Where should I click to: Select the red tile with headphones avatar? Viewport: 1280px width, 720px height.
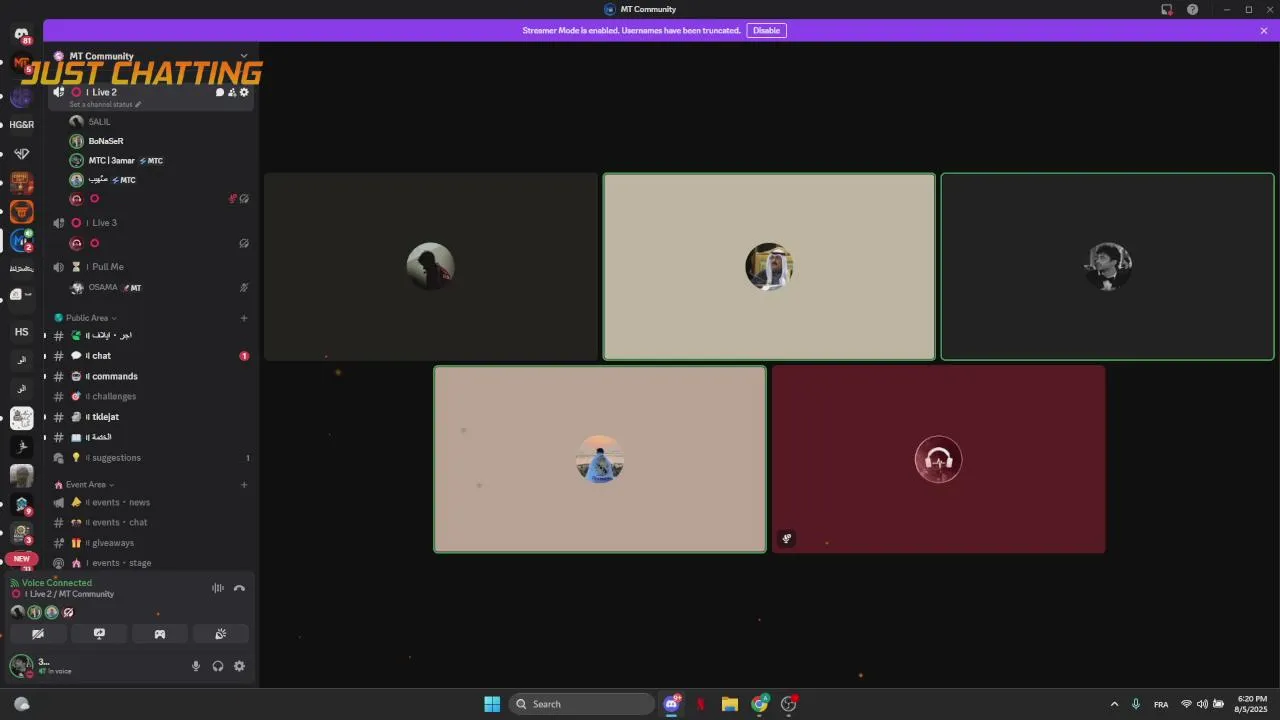[x=938, y=459]
